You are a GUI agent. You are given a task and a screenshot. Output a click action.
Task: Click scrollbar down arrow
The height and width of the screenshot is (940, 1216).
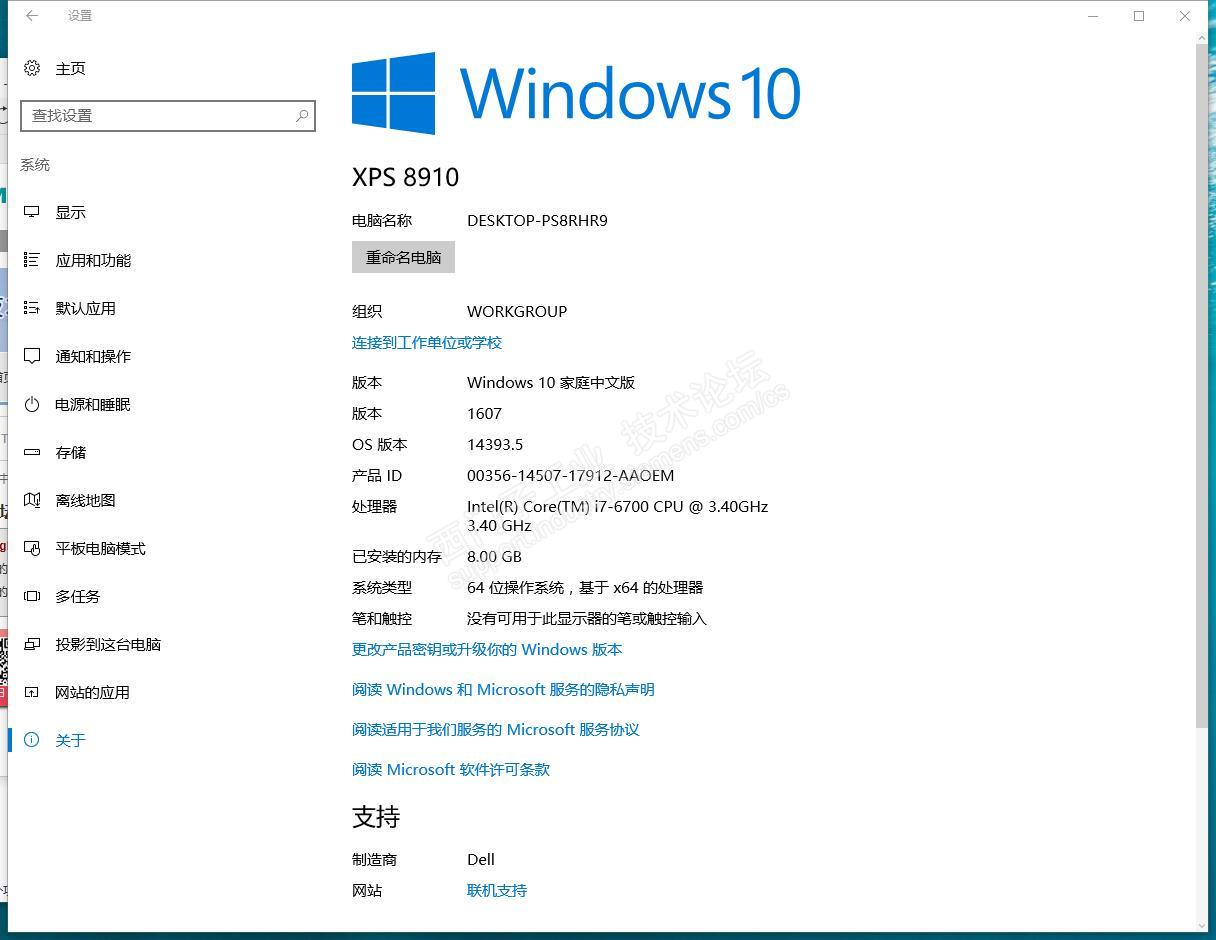point(1201,925)
